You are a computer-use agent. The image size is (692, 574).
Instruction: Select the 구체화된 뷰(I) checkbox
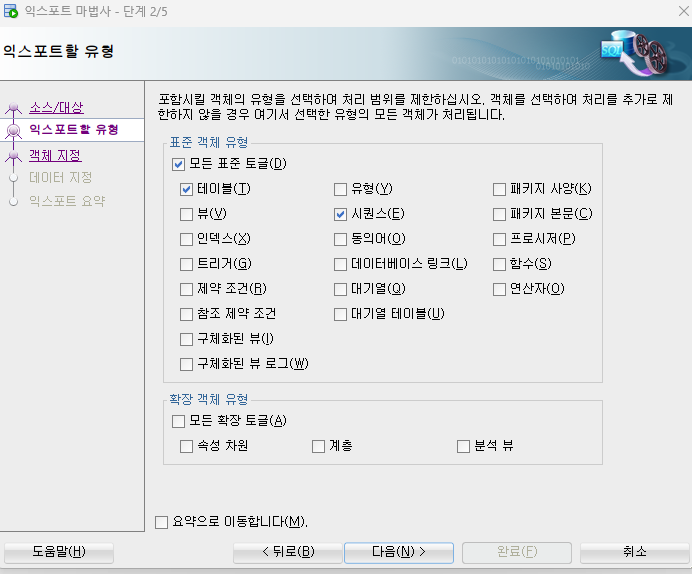186,340
